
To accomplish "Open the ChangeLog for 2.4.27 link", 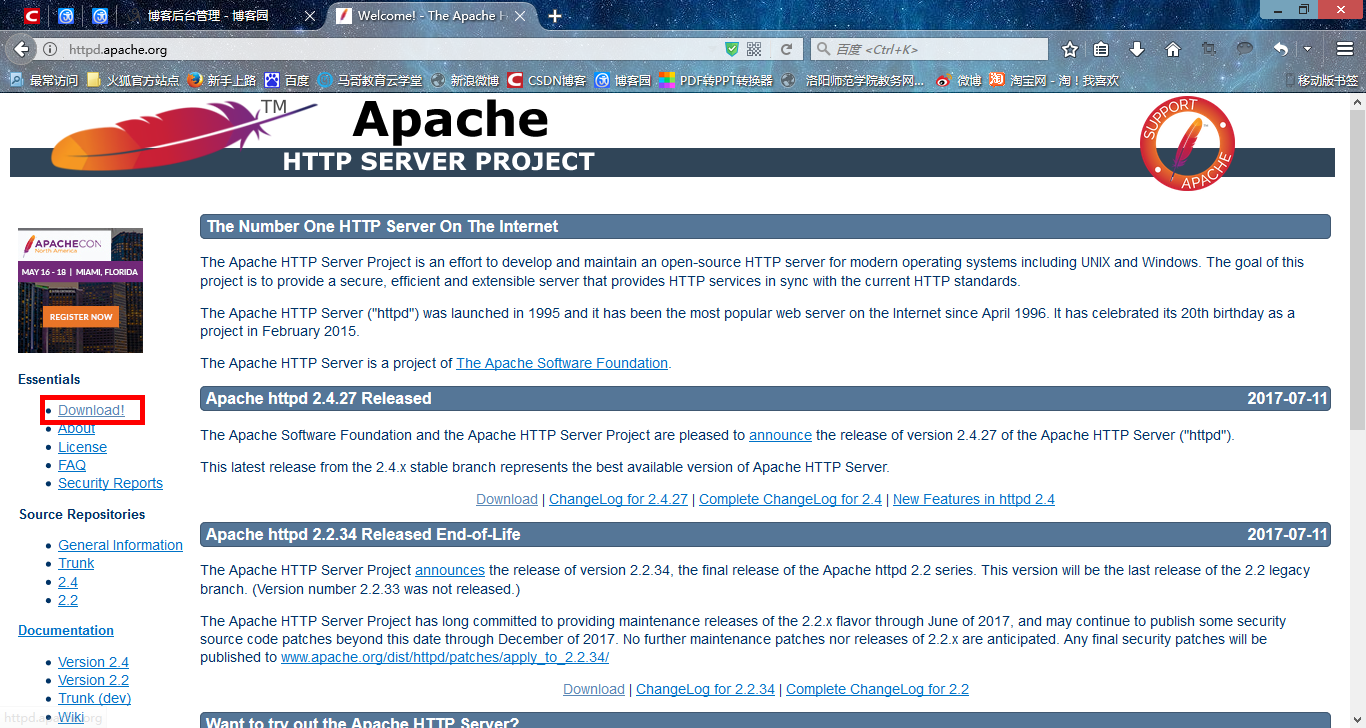I will 618,499.
